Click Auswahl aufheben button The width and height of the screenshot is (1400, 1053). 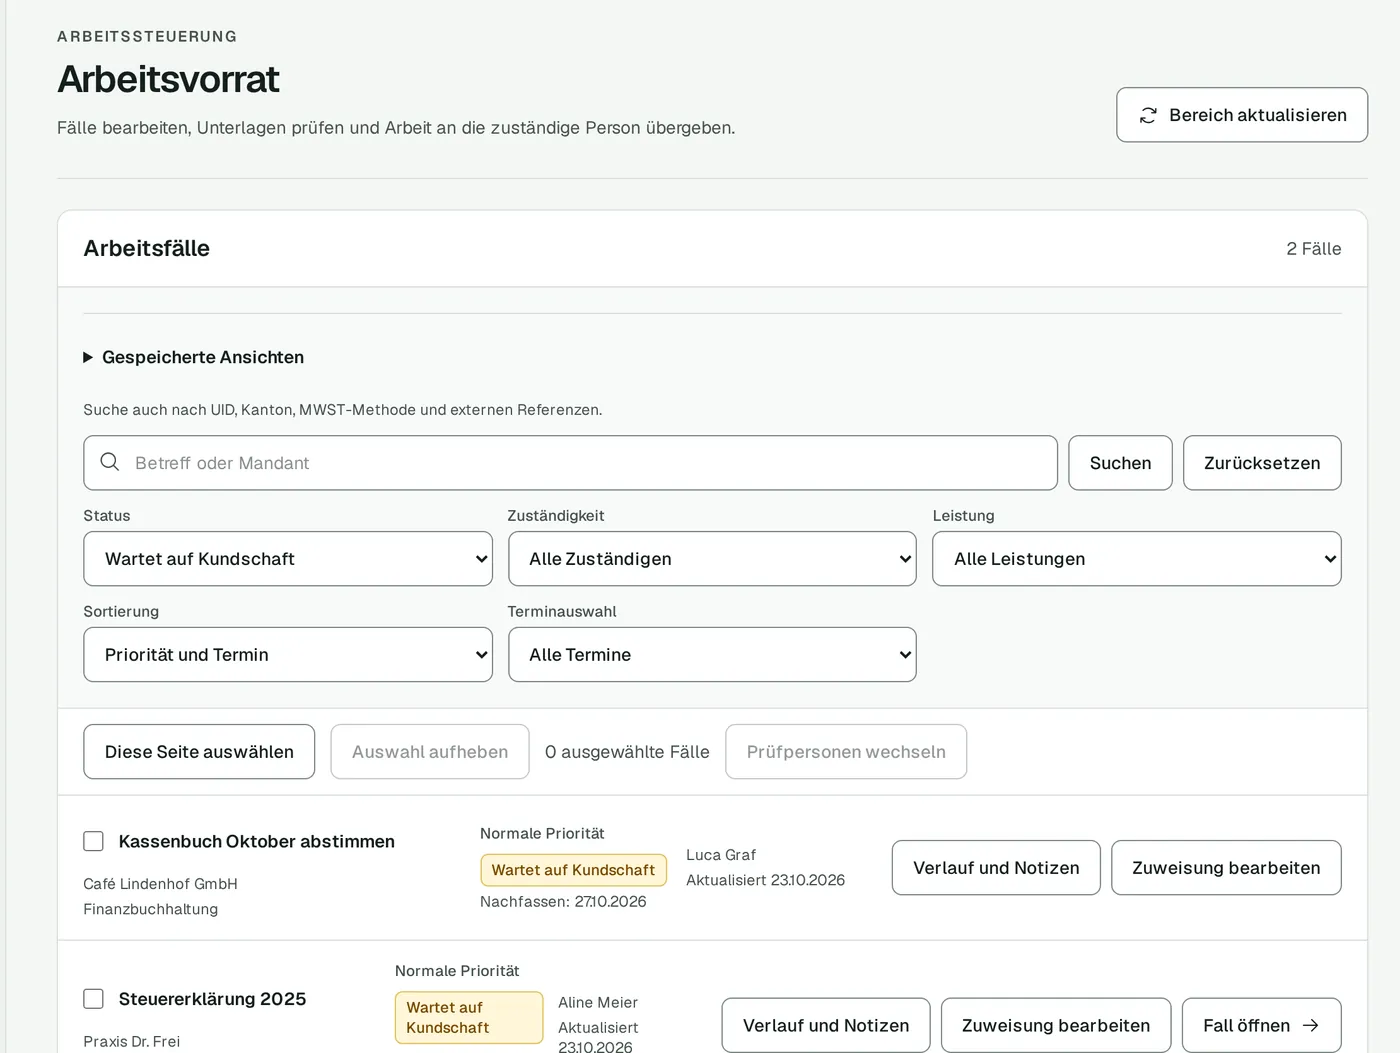[430, 752]
